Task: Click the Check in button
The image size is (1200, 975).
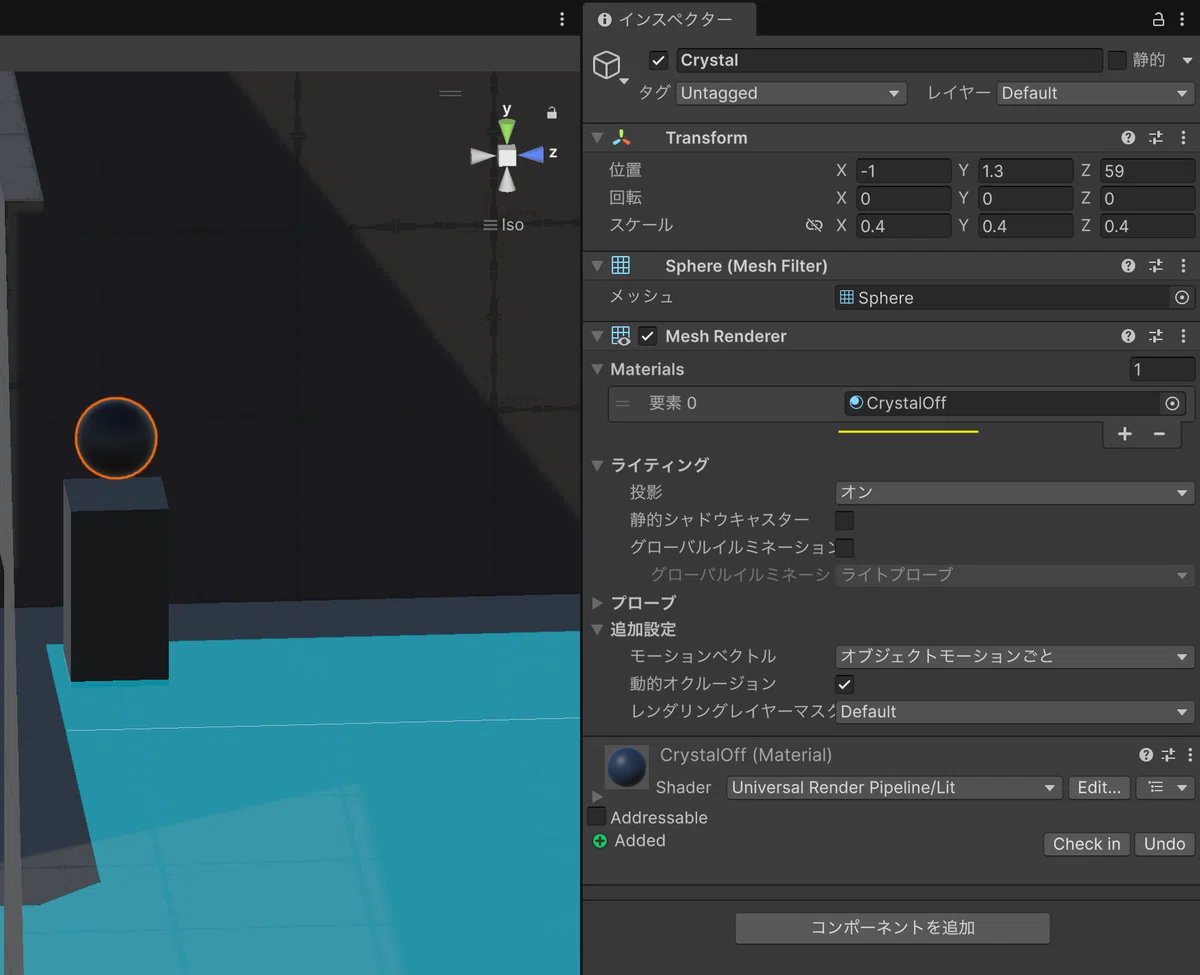Action: point(1086,844)
